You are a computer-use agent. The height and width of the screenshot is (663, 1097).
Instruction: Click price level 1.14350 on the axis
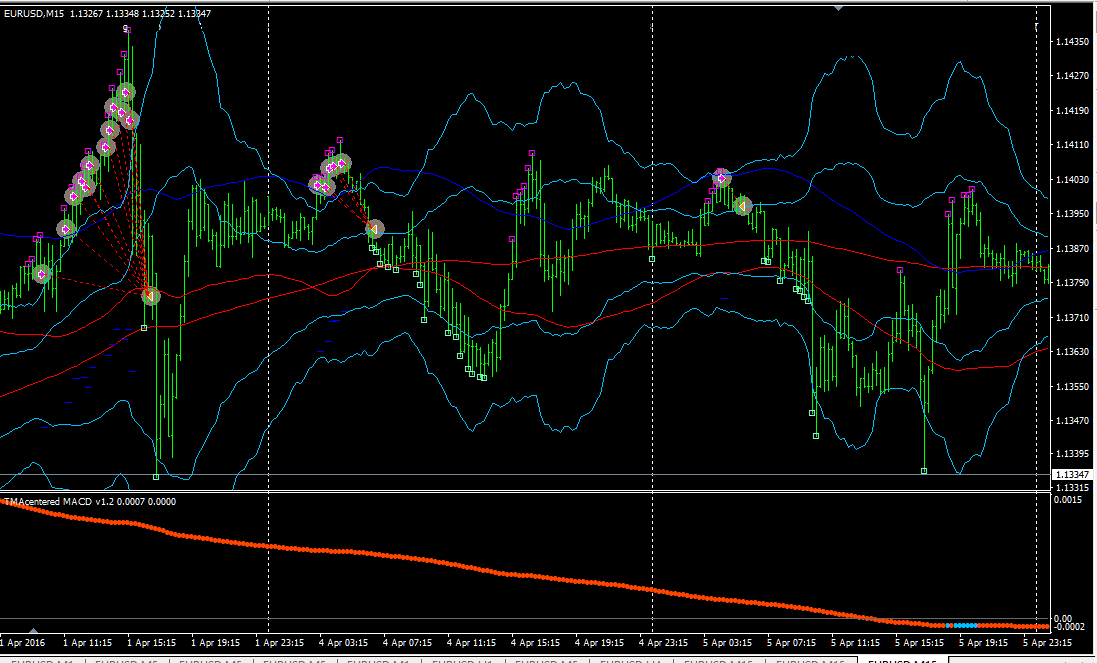[1073, 42]
